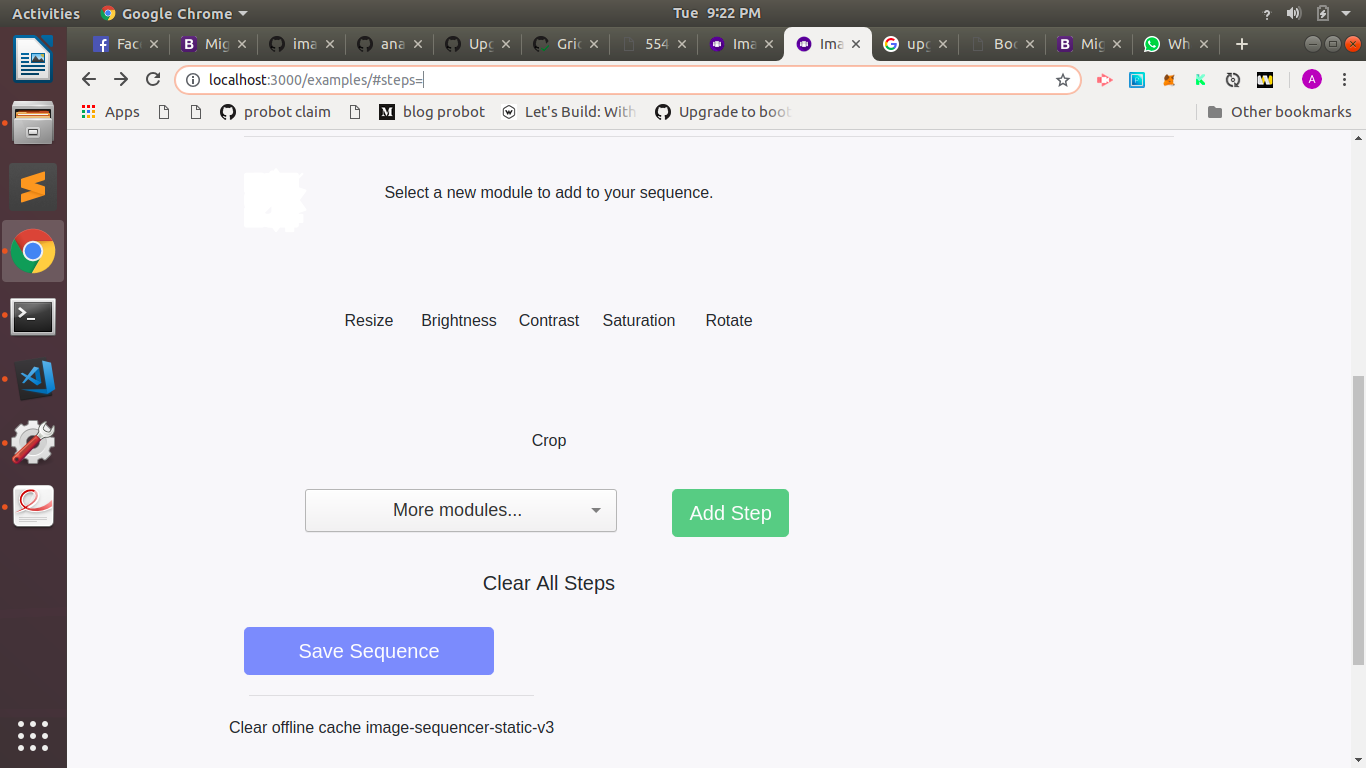Select the Resize module
The width and height of the screenshot is (1366, 768).
coord(369,321)
